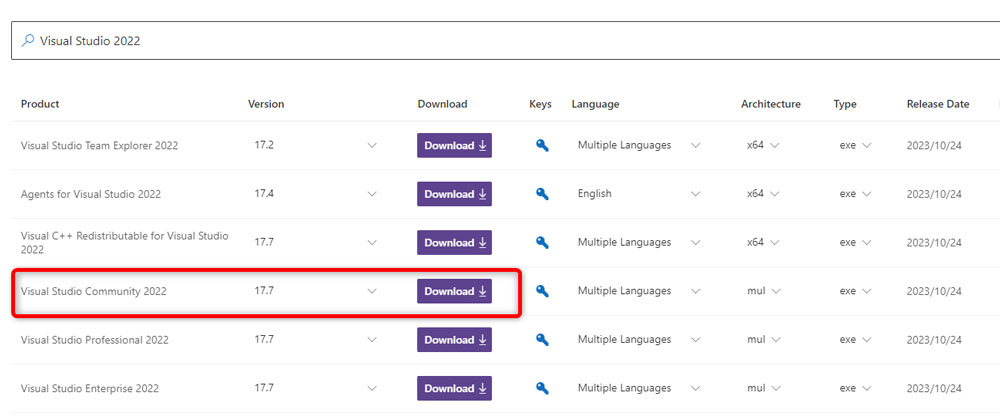
Task: Open keys for Visual Studio Team Explorer 2022
Action: point(542,146)
